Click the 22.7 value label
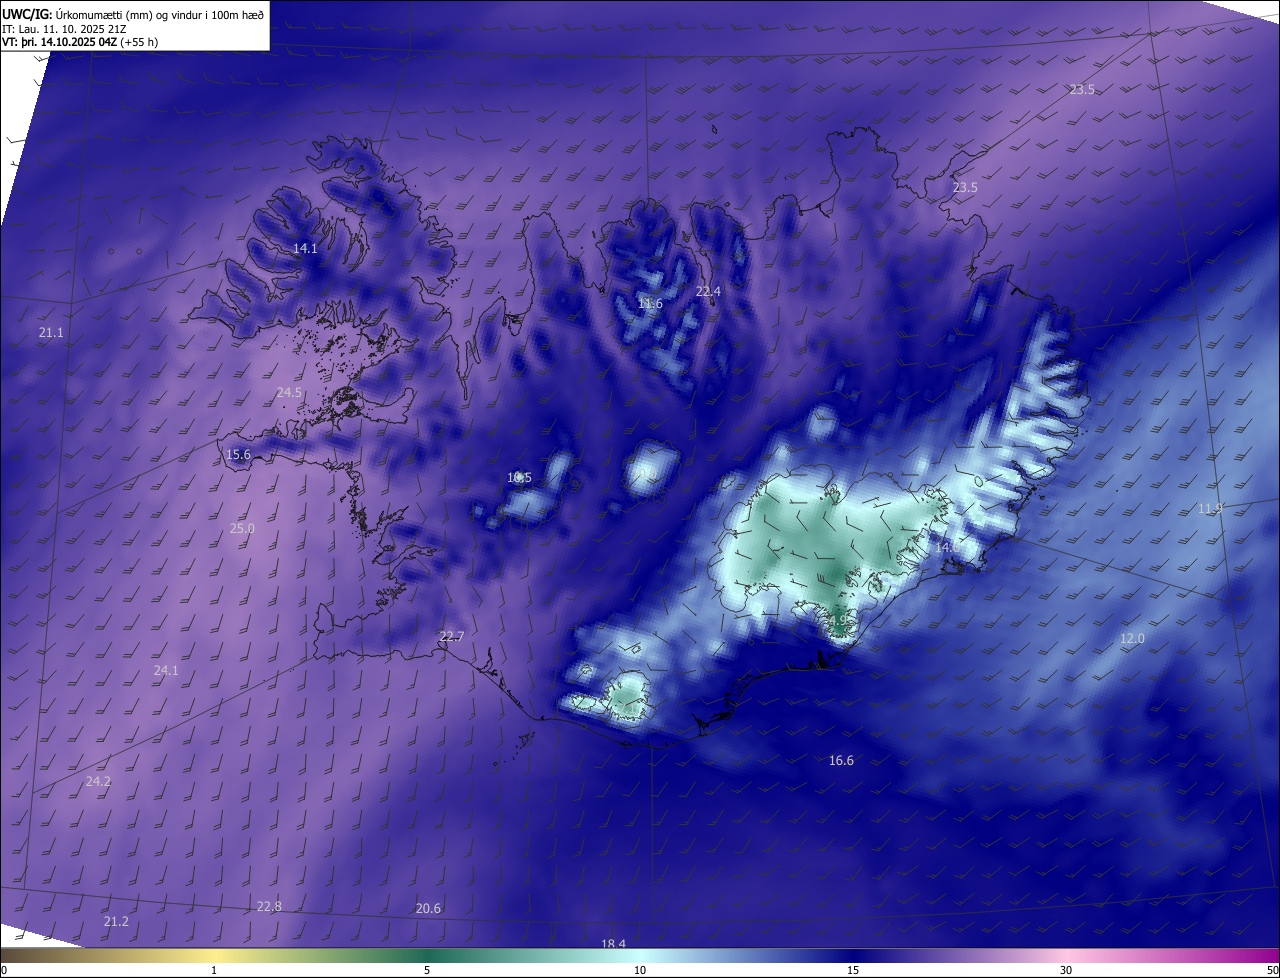The height and width of the screenshot is (978, 1280). pos(452,636)
